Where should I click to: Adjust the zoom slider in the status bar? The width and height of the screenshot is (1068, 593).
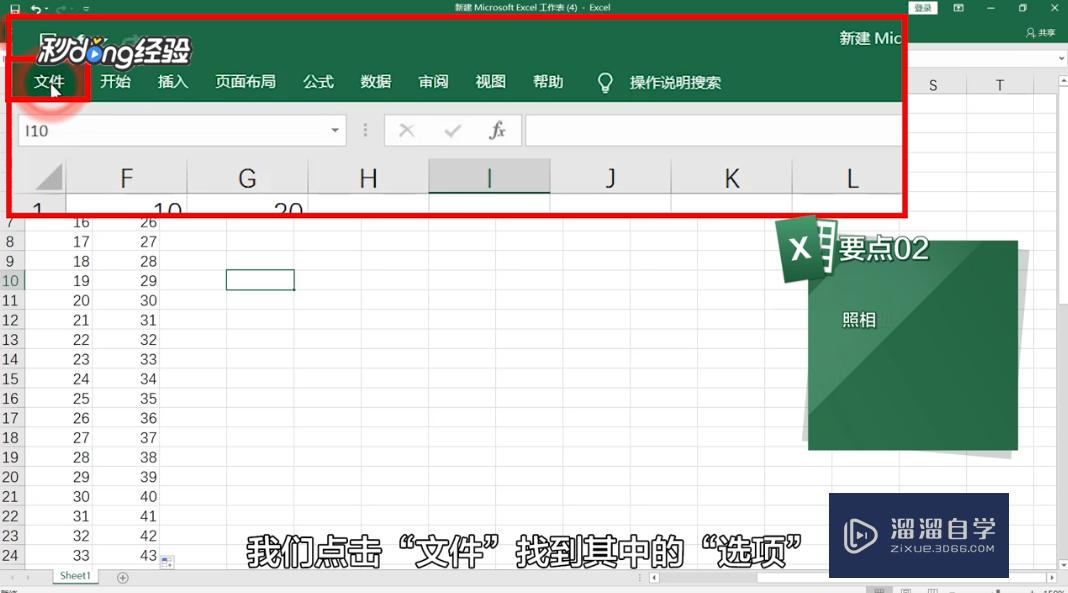point(996,590)
